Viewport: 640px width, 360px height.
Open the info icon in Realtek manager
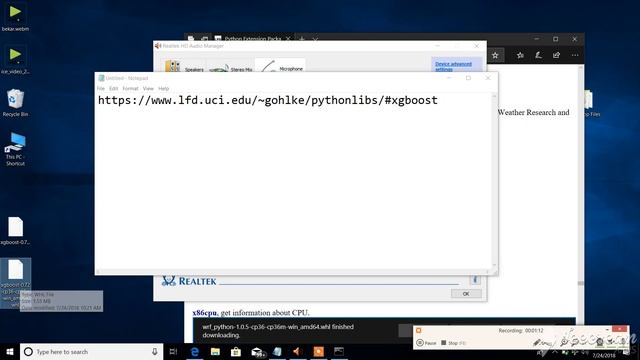click(475, 280)
